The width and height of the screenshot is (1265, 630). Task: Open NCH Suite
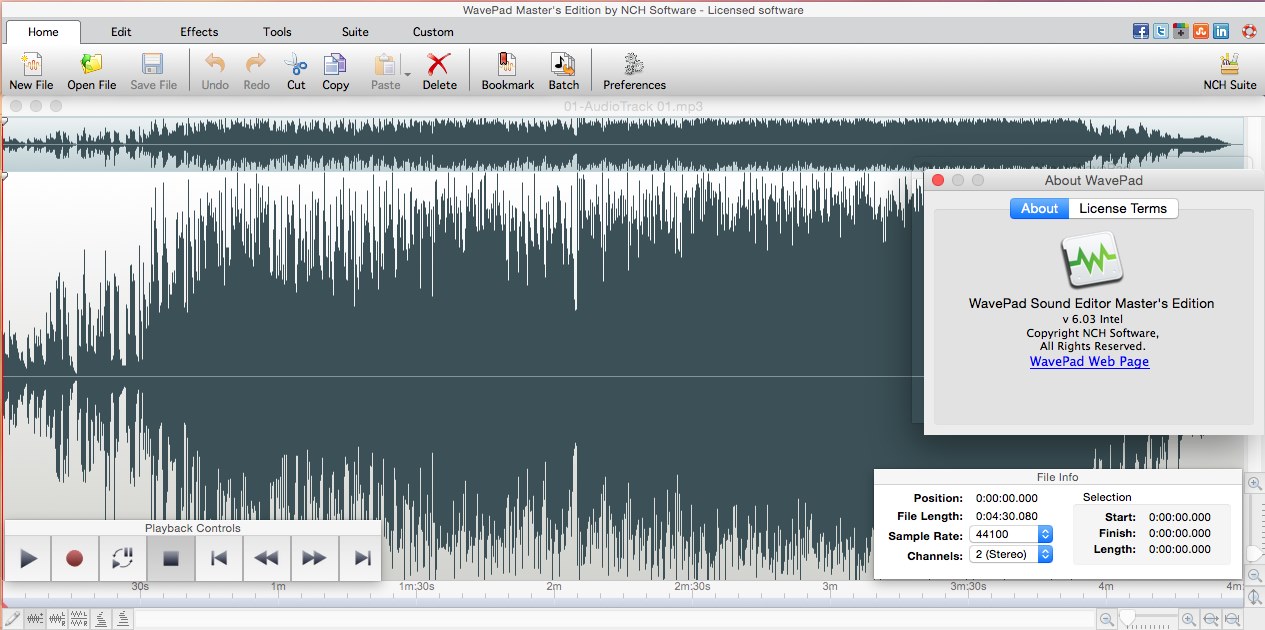coord(1230,73)
